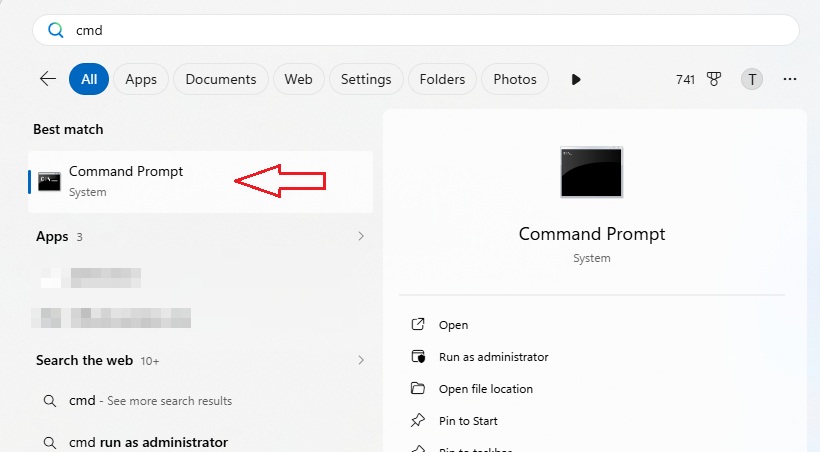Select the All filter tab
The width and height of the screenshot is (820, 452).
(x=89, y=79)
